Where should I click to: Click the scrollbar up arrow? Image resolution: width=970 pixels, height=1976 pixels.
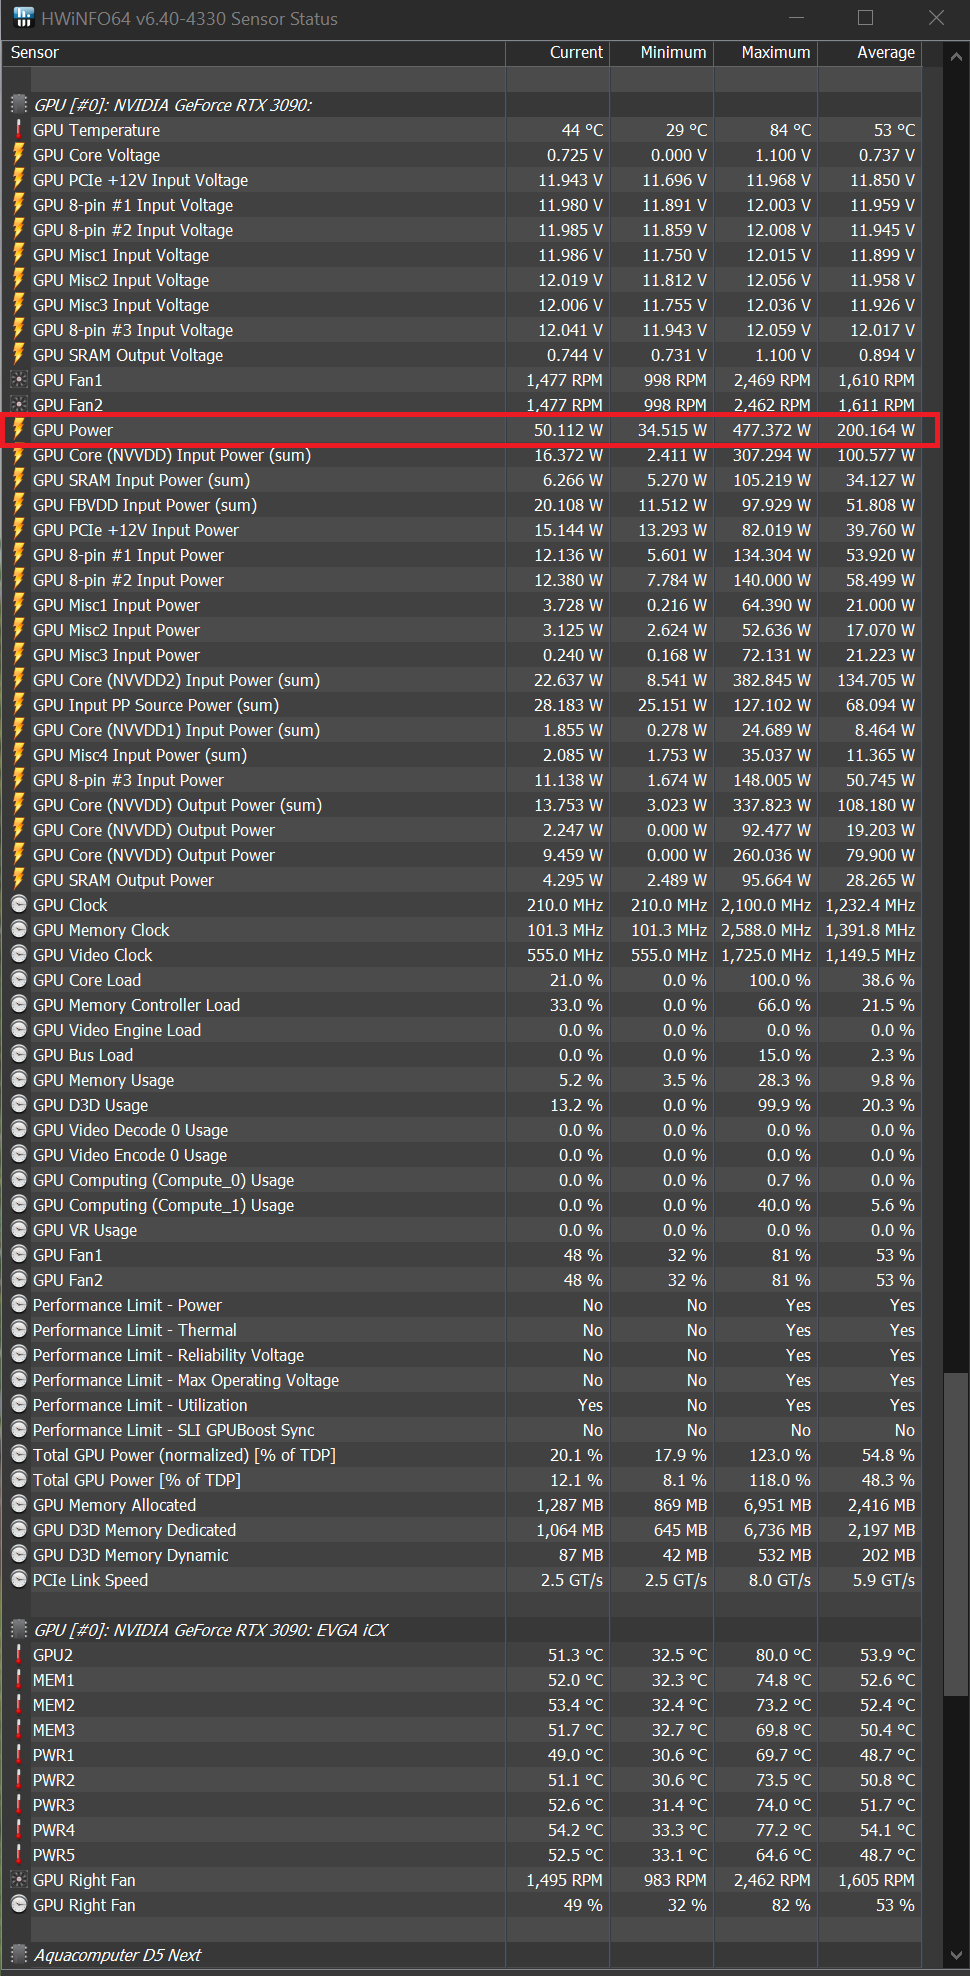956,57
